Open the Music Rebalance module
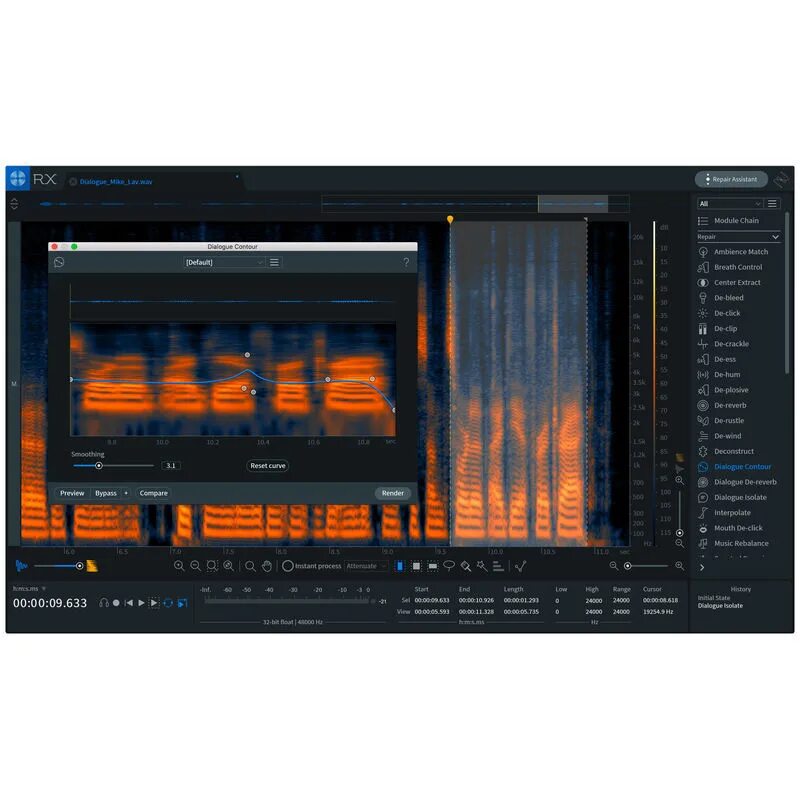Image resolution: width=800 pixels, height=800 pixels. [x=733, y=543]
